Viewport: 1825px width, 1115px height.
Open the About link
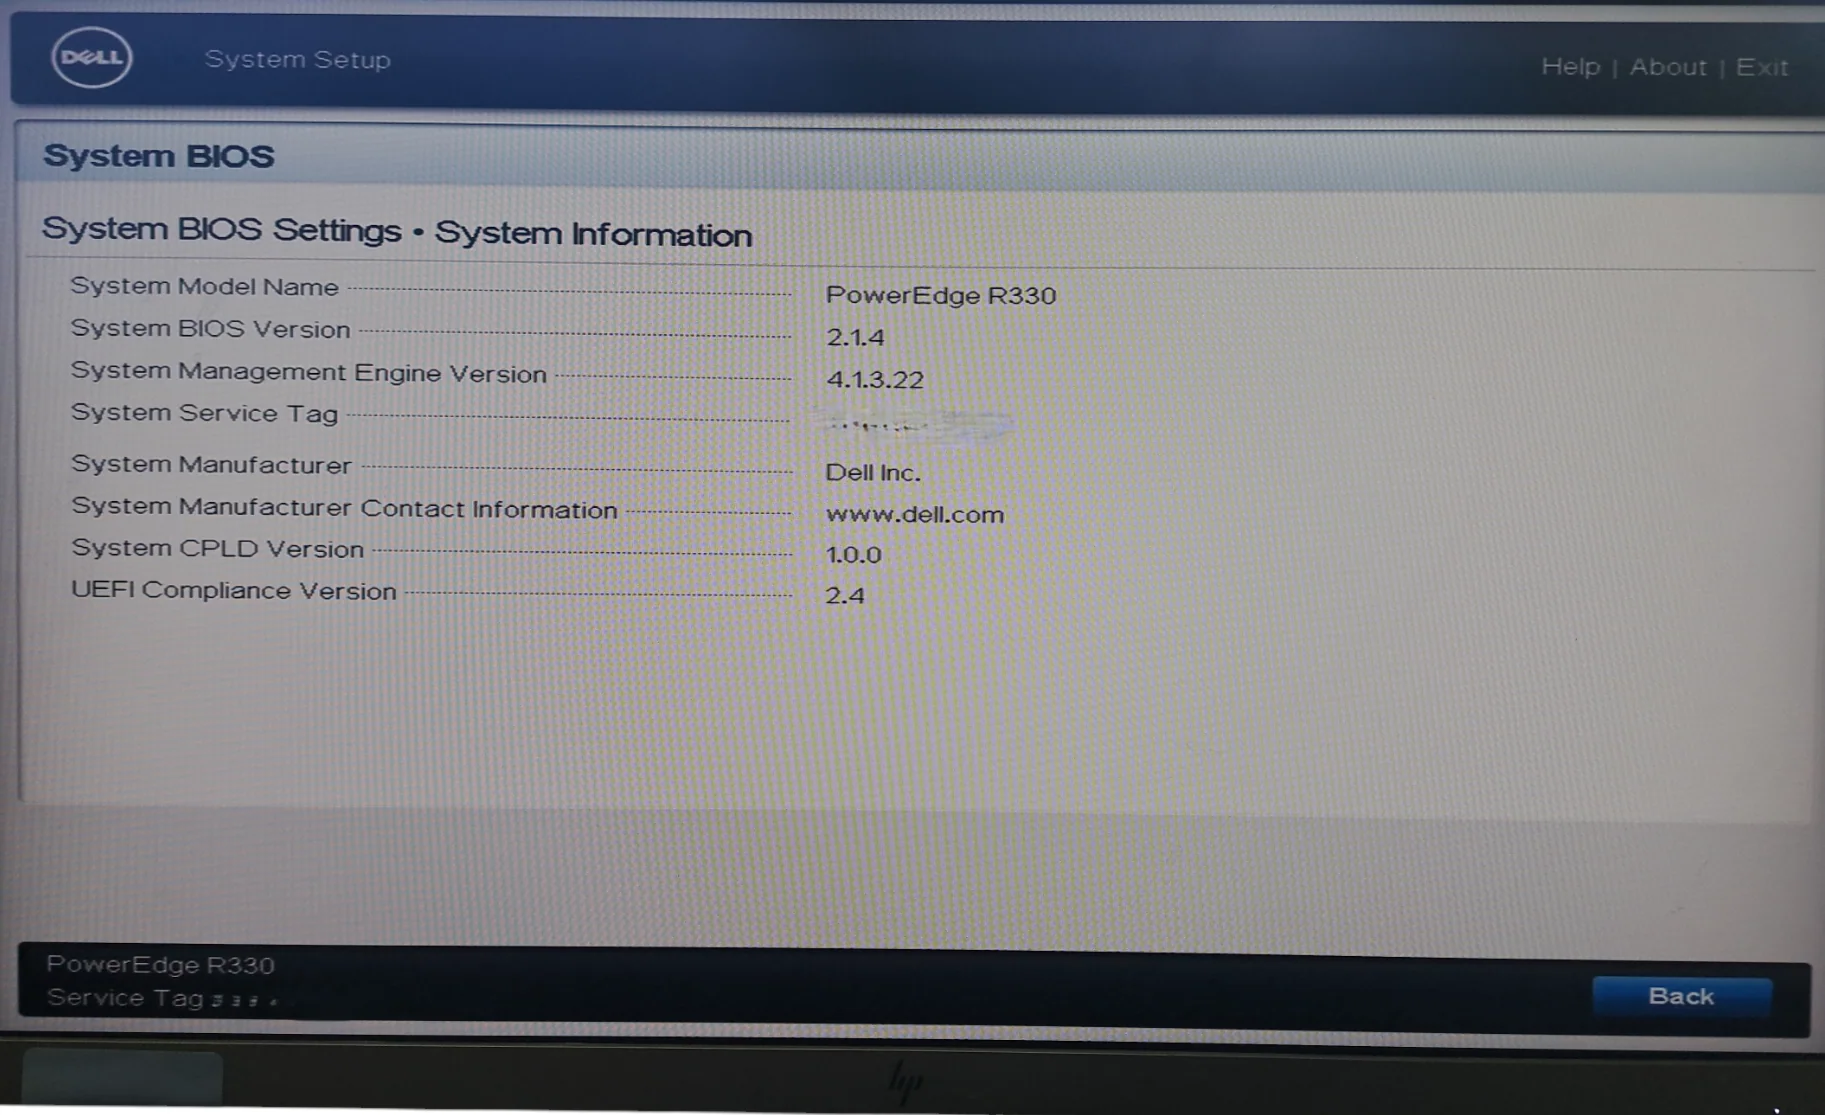pos(1668,67)
